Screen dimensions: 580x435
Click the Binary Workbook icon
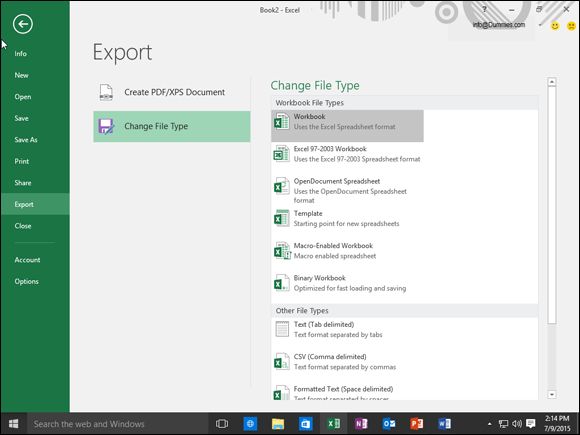click(281, 283)
